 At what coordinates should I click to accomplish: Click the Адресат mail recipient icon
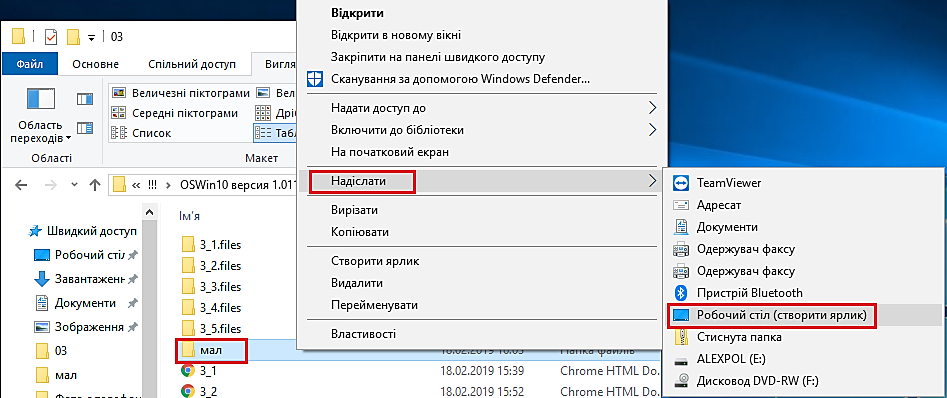tap(681, 205)
